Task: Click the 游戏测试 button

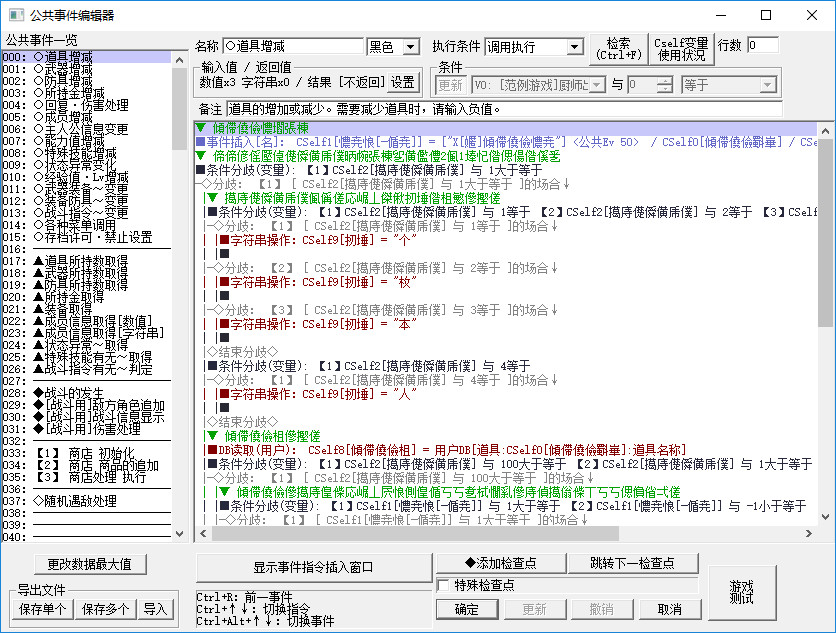Action: coord(742,592)
